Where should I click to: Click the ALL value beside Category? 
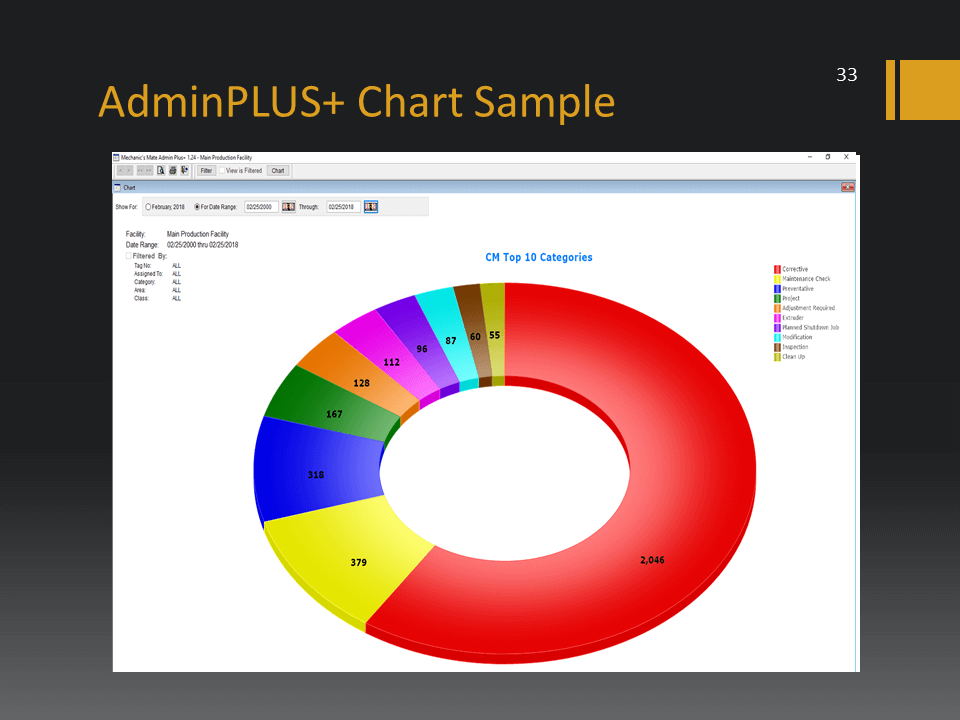[176, 282]
